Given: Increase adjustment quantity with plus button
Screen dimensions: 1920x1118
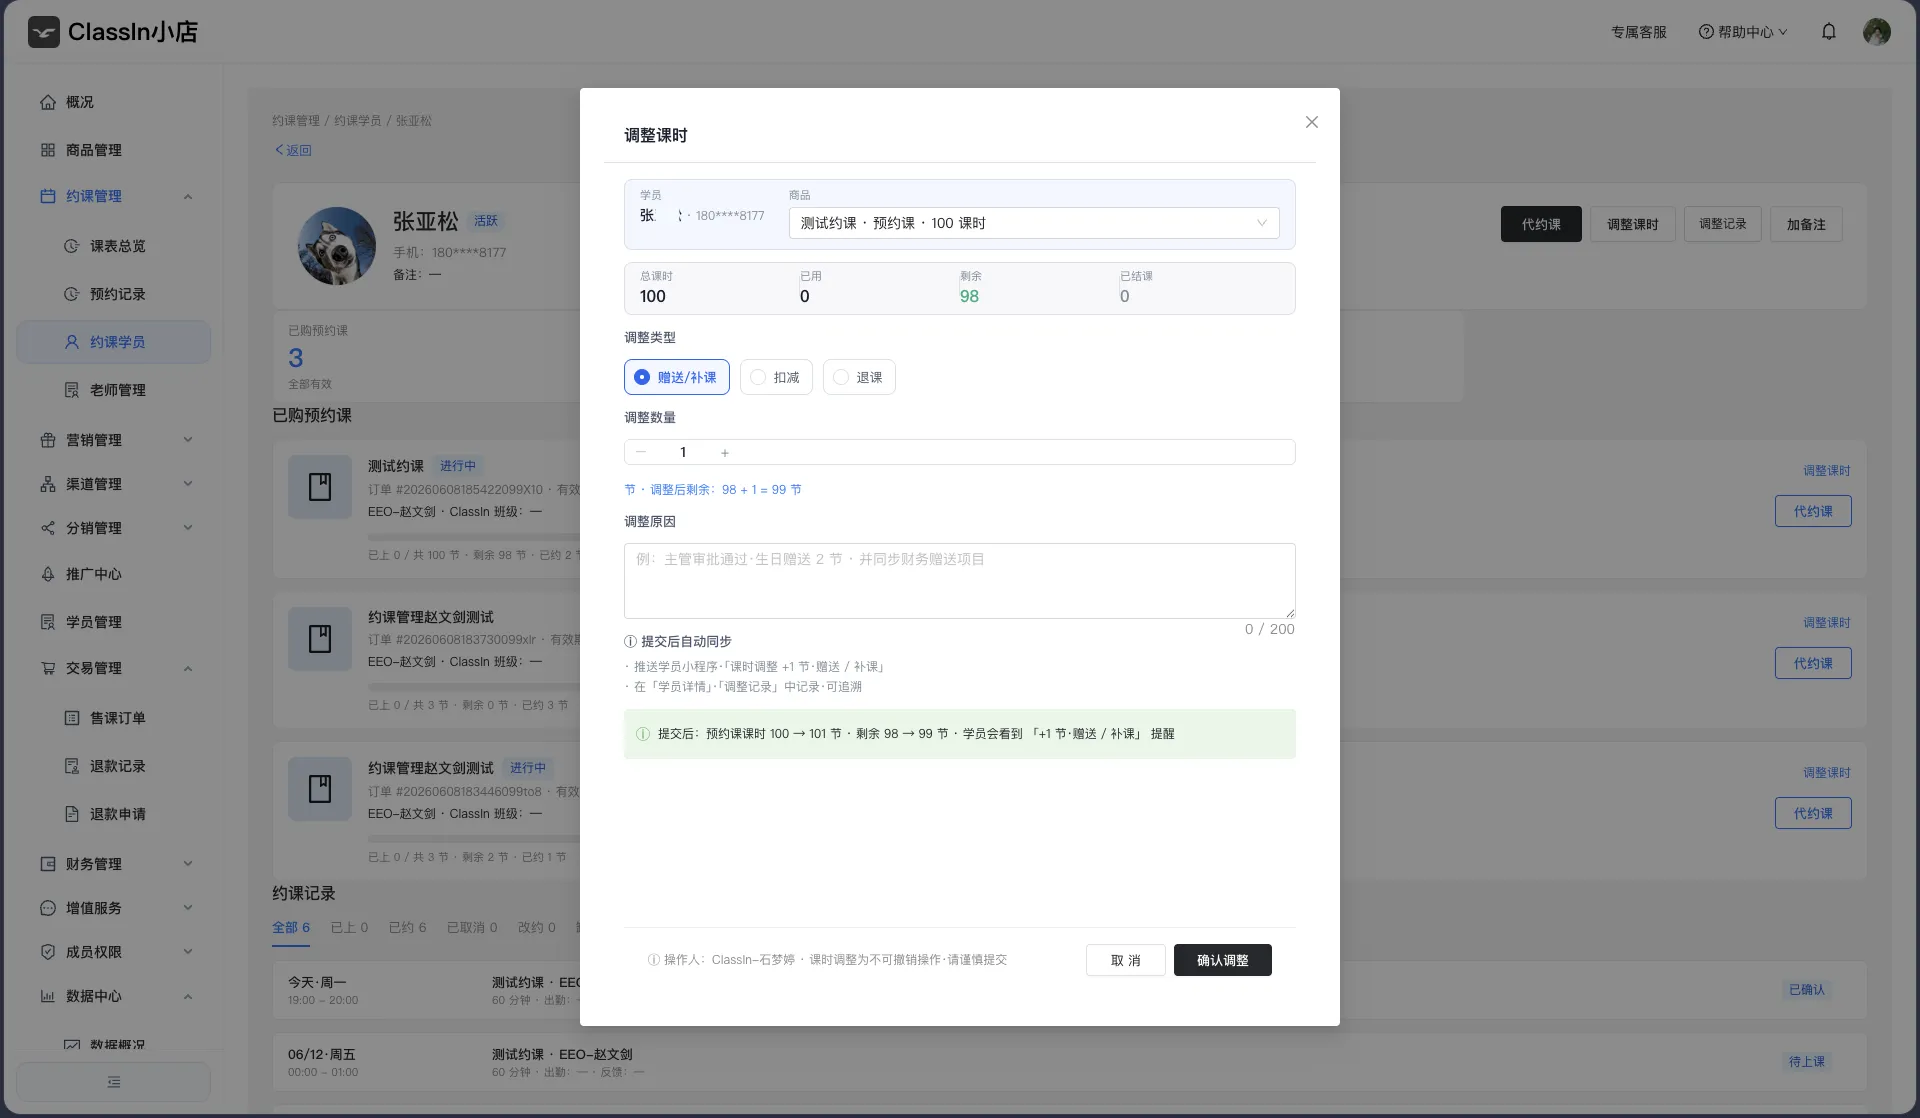Looking at the screenshot, I should (x=725, y=452).
